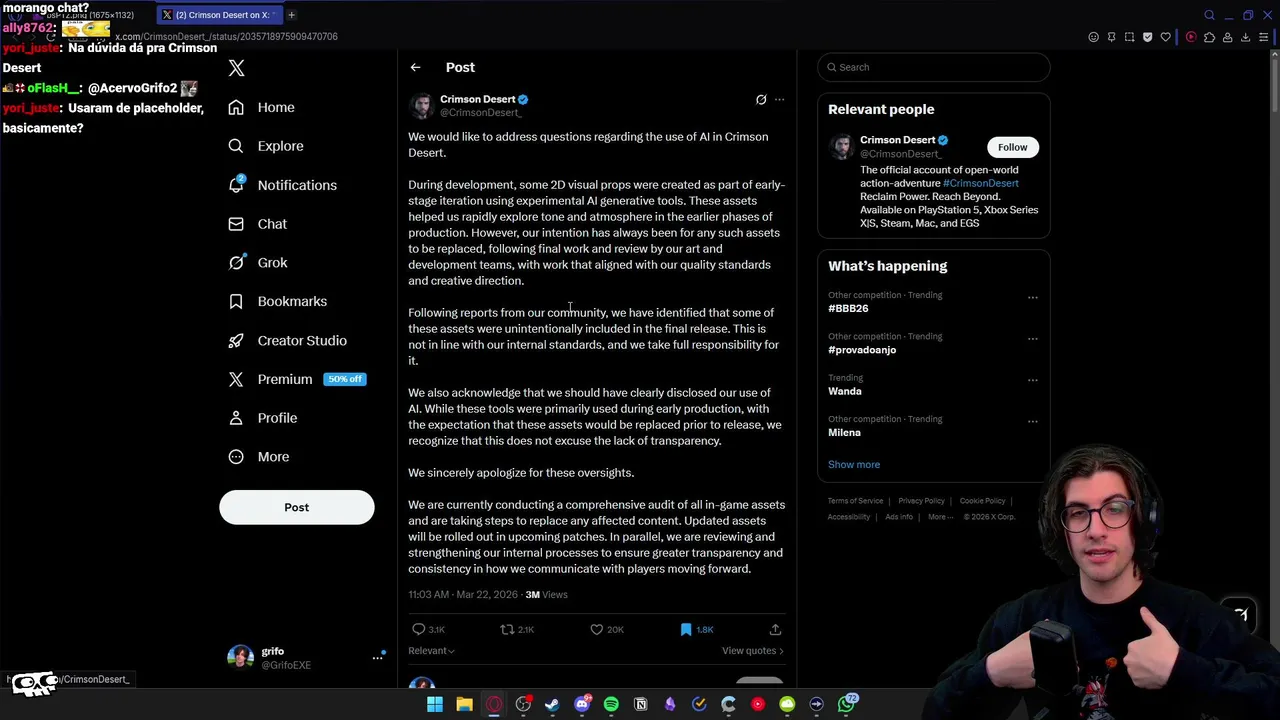Expand the More sidebar menu
Image resolution: width=1280 pixels, height=720 pixels.
(258, 457)
